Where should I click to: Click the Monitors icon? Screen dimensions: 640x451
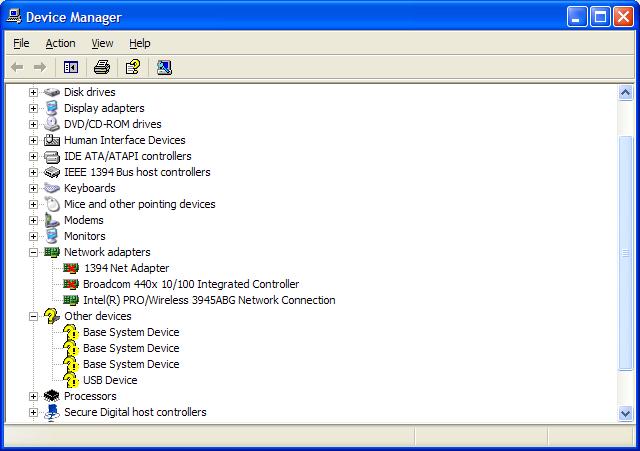[52, 236]
